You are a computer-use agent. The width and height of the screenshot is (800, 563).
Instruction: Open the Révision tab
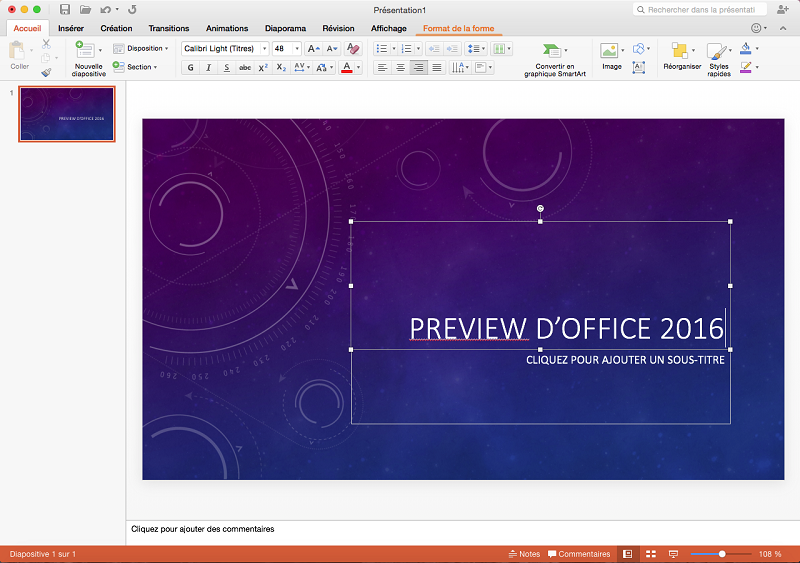338,28
